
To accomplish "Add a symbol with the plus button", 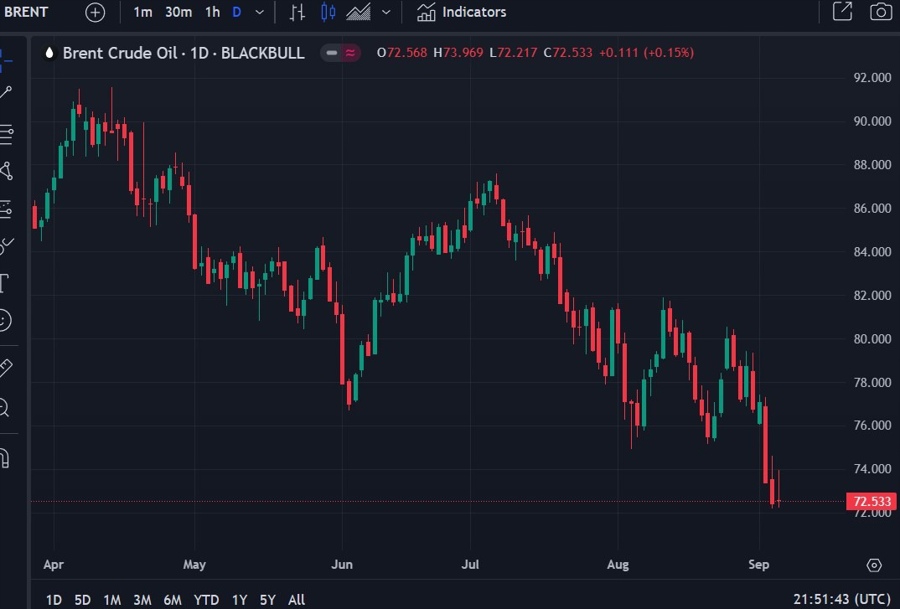I will [93, 12].
